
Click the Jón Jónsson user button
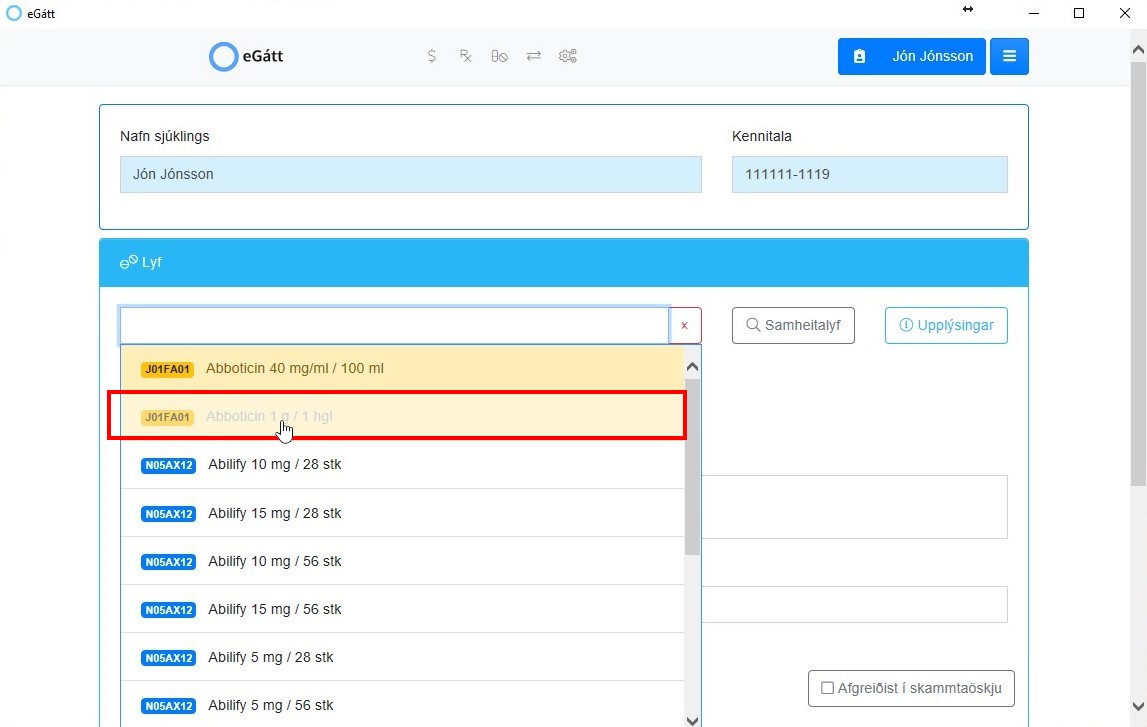[x=911, y=56]
